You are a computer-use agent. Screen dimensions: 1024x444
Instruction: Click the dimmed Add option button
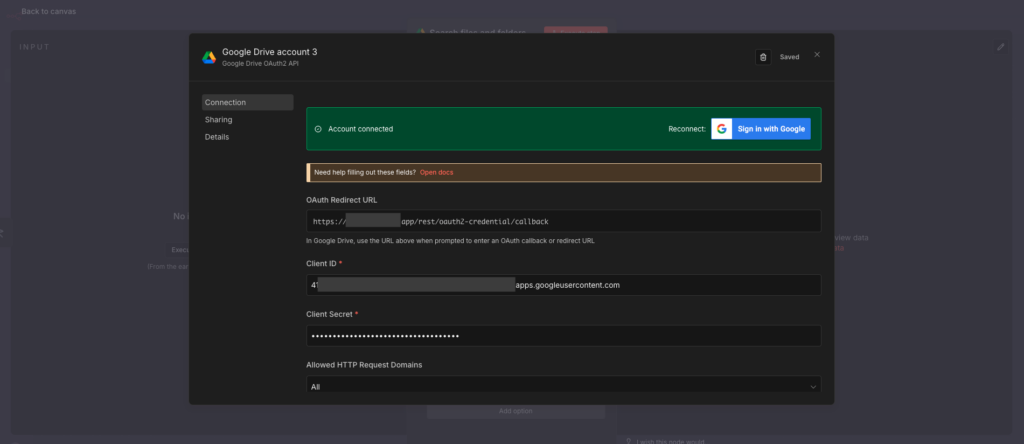(x=516, y=411)
